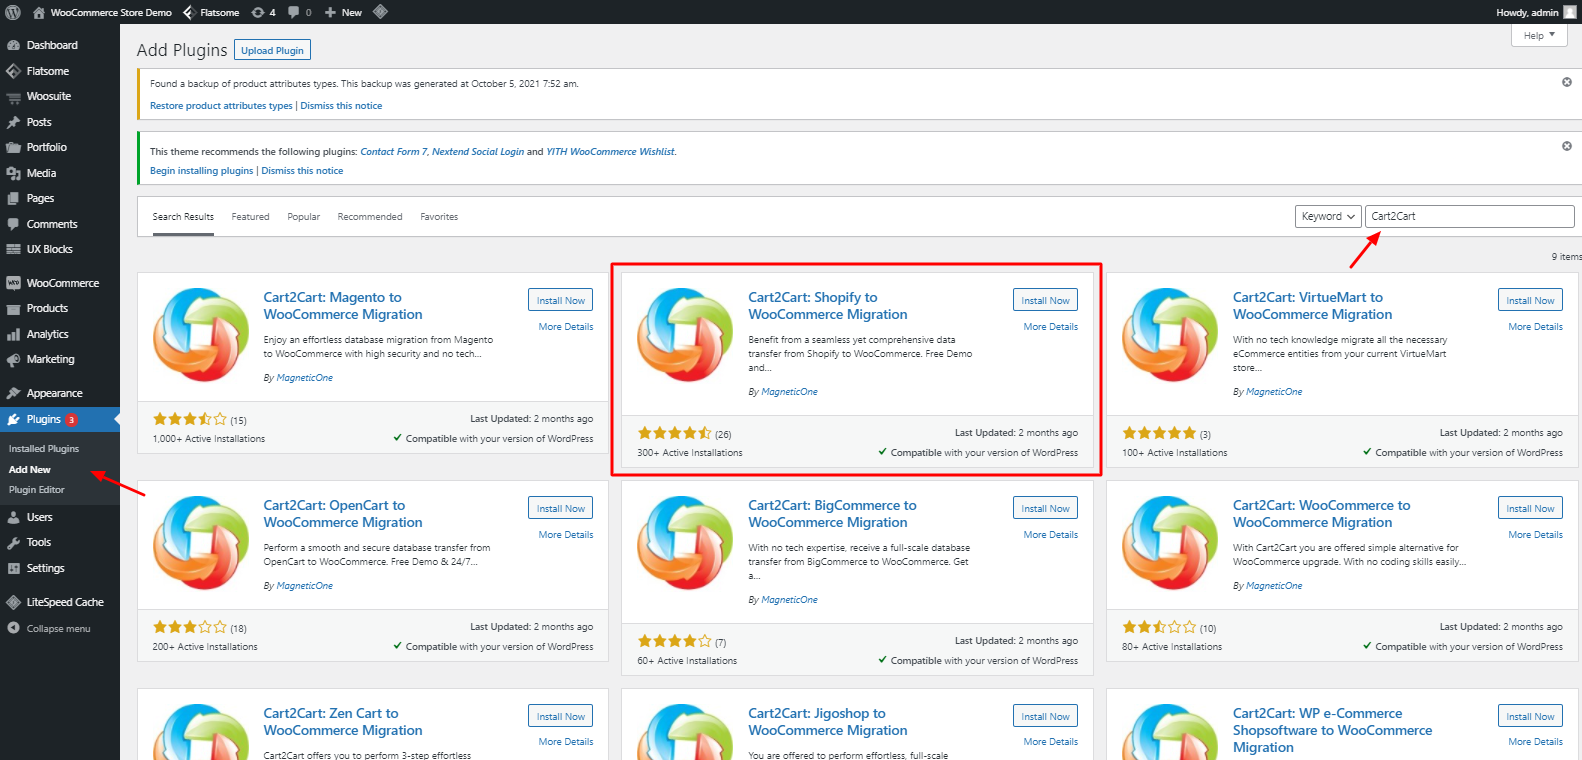Switch to the Favorites plugins tab
The width and height of the screenshot is (1582, 760).
point(439,217)
